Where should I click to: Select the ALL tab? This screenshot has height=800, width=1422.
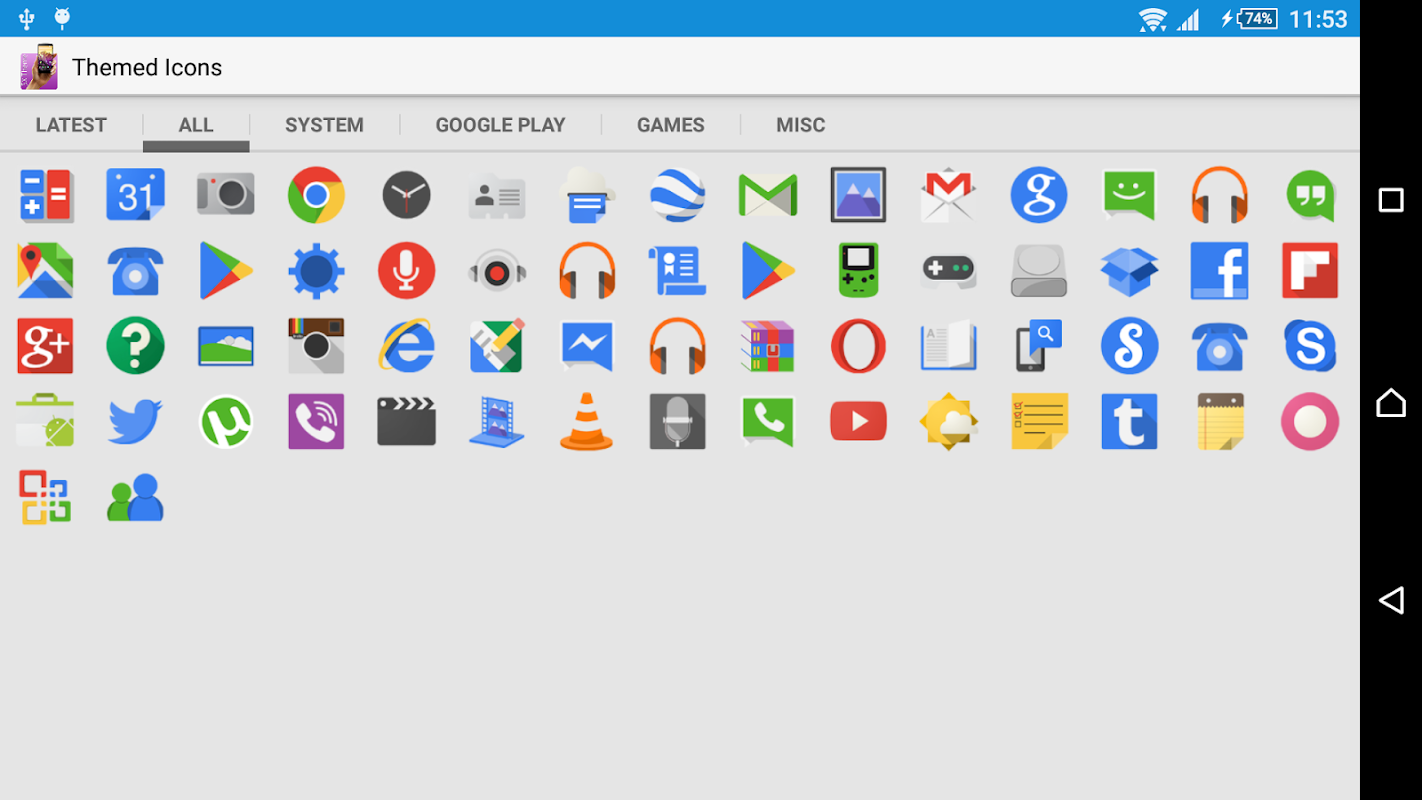196,125
